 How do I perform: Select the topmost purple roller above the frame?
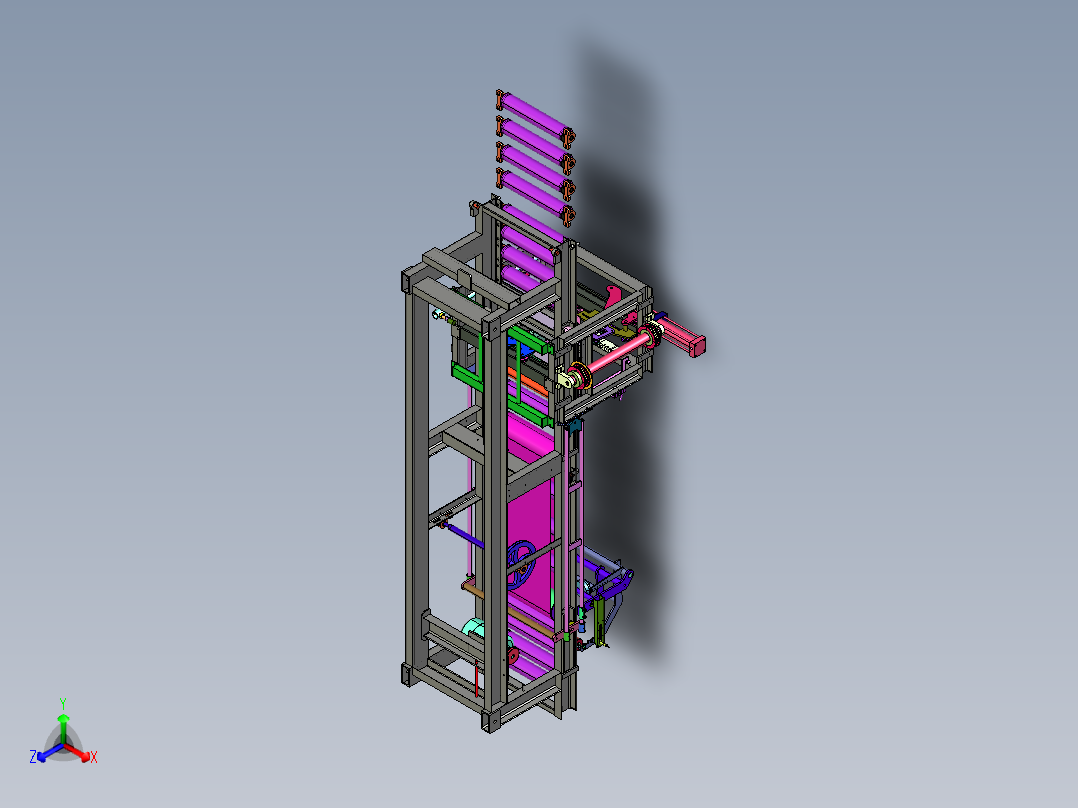point(536,118)
